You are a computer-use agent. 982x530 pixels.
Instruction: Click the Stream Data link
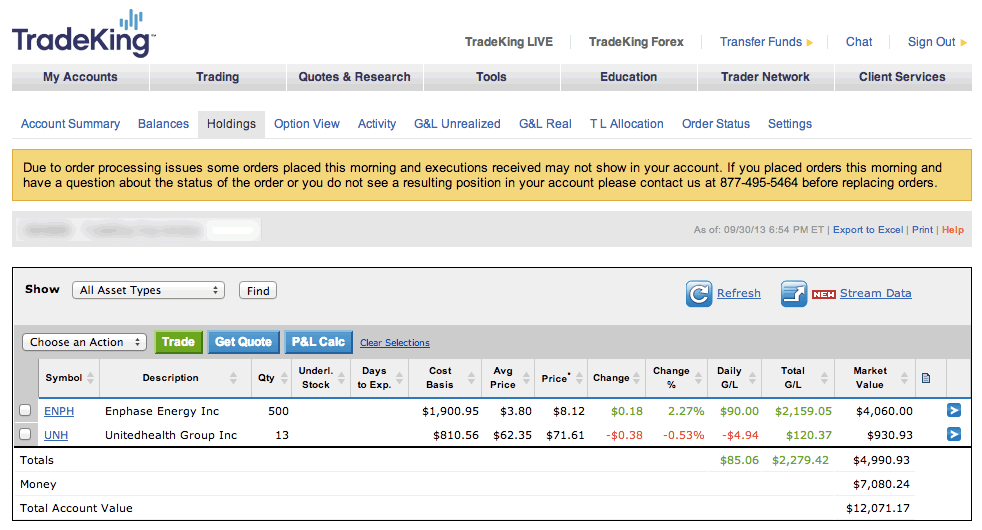pos(876,293)
